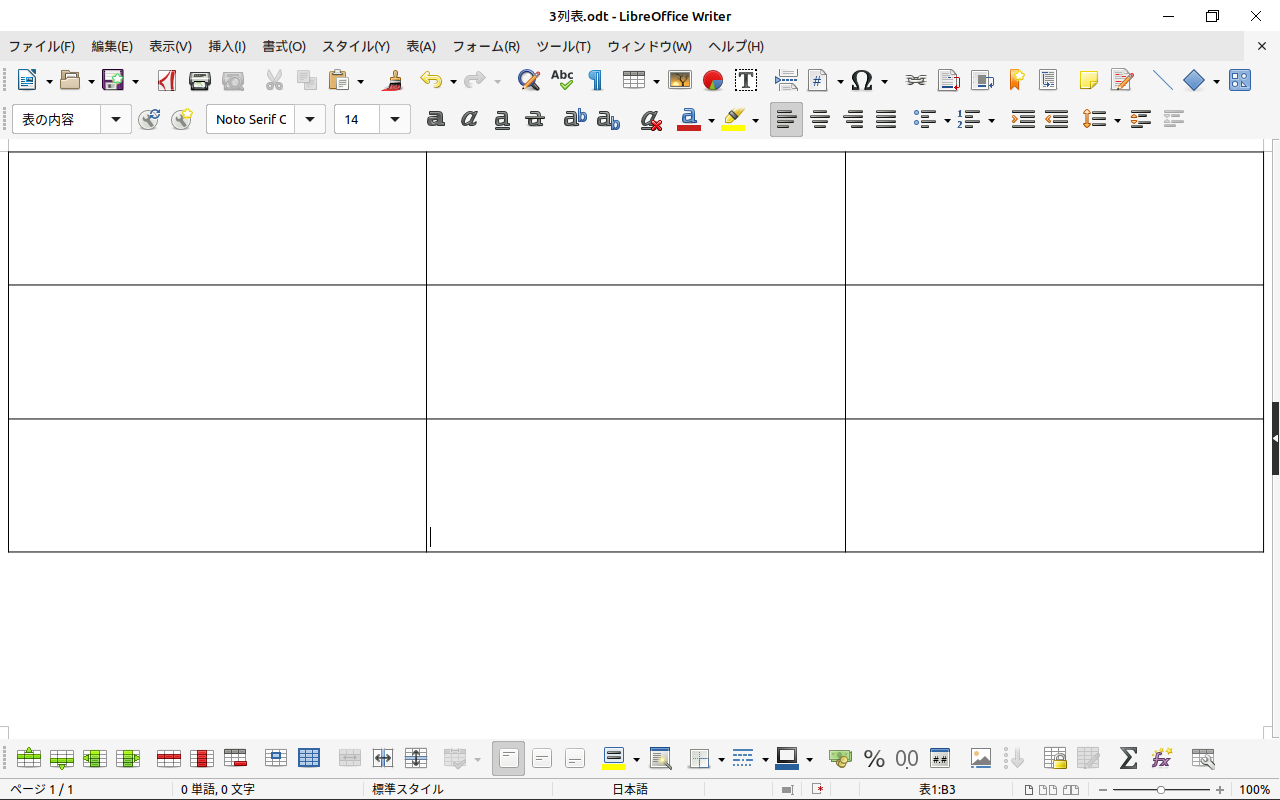1280x800 pixels.
Task: Click the 日本語 language field in status bar
Action: pyautogui.click(x=630, y=790)
